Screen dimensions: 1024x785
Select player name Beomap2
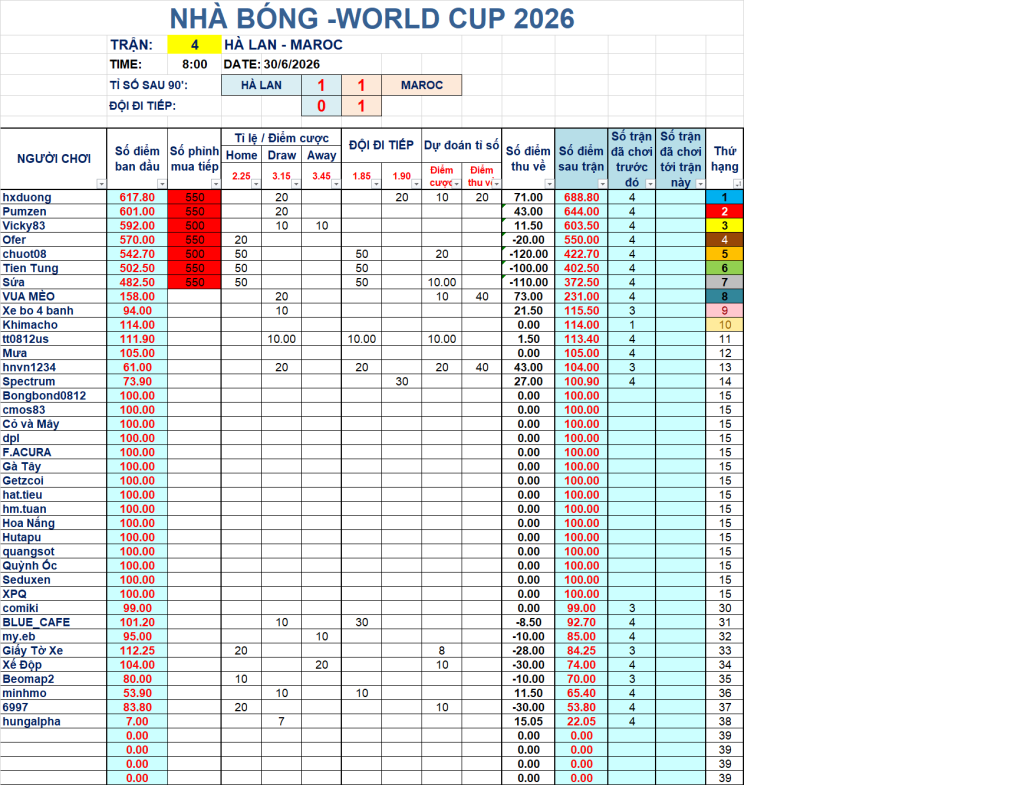(x=28, y=680)
